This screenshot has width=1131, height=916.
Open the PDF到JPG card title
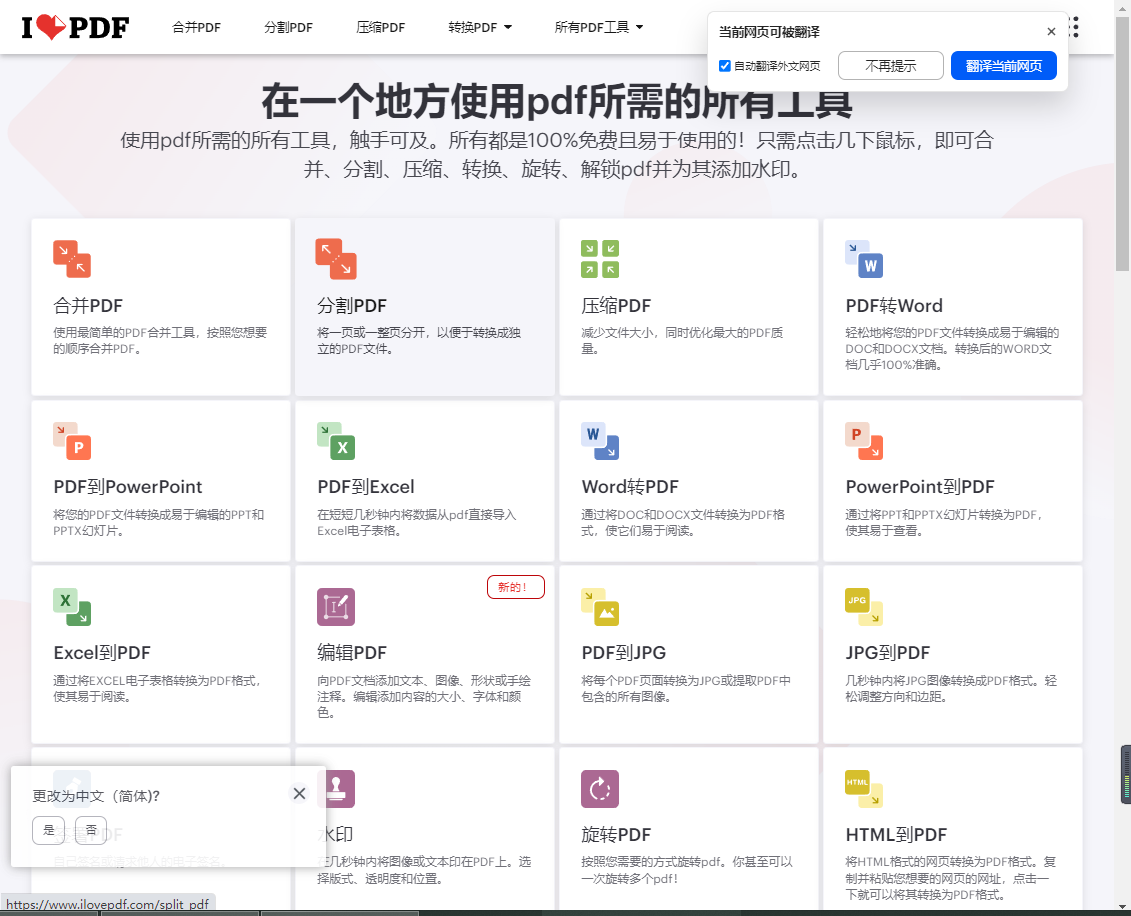point(624,653)
